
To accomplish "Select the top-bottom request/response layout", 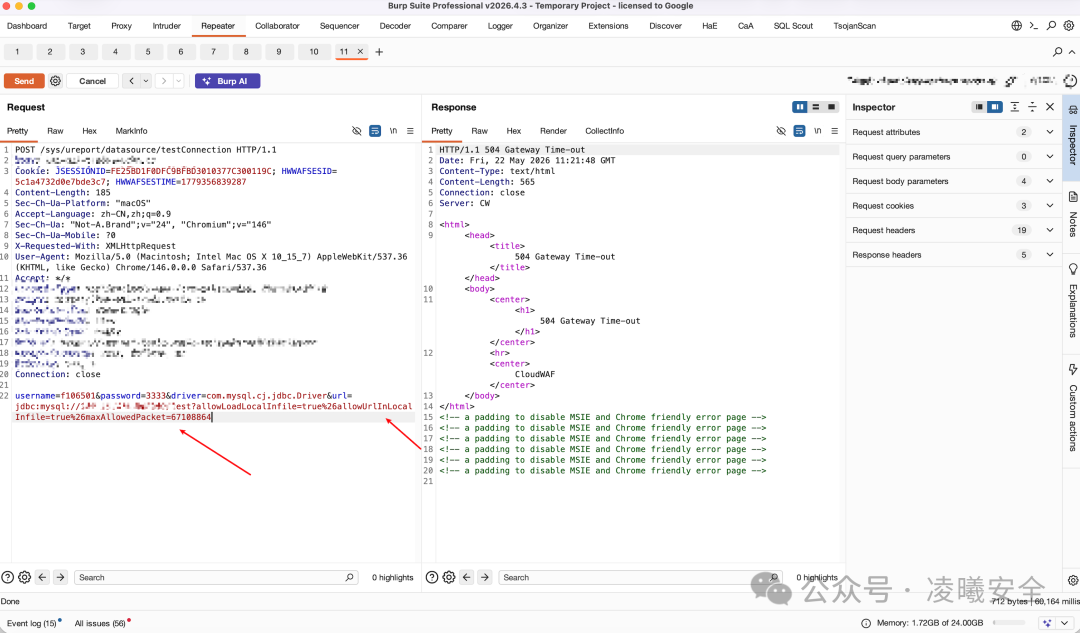I will pyautogui.click(x=816, y=107).
